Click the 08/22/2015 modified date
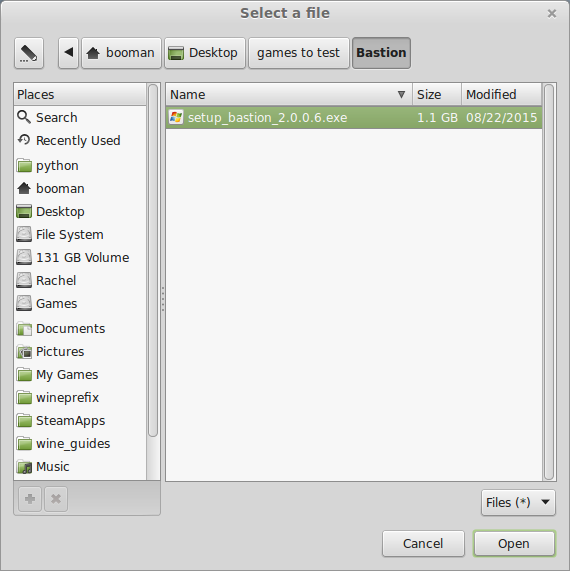 502,118
